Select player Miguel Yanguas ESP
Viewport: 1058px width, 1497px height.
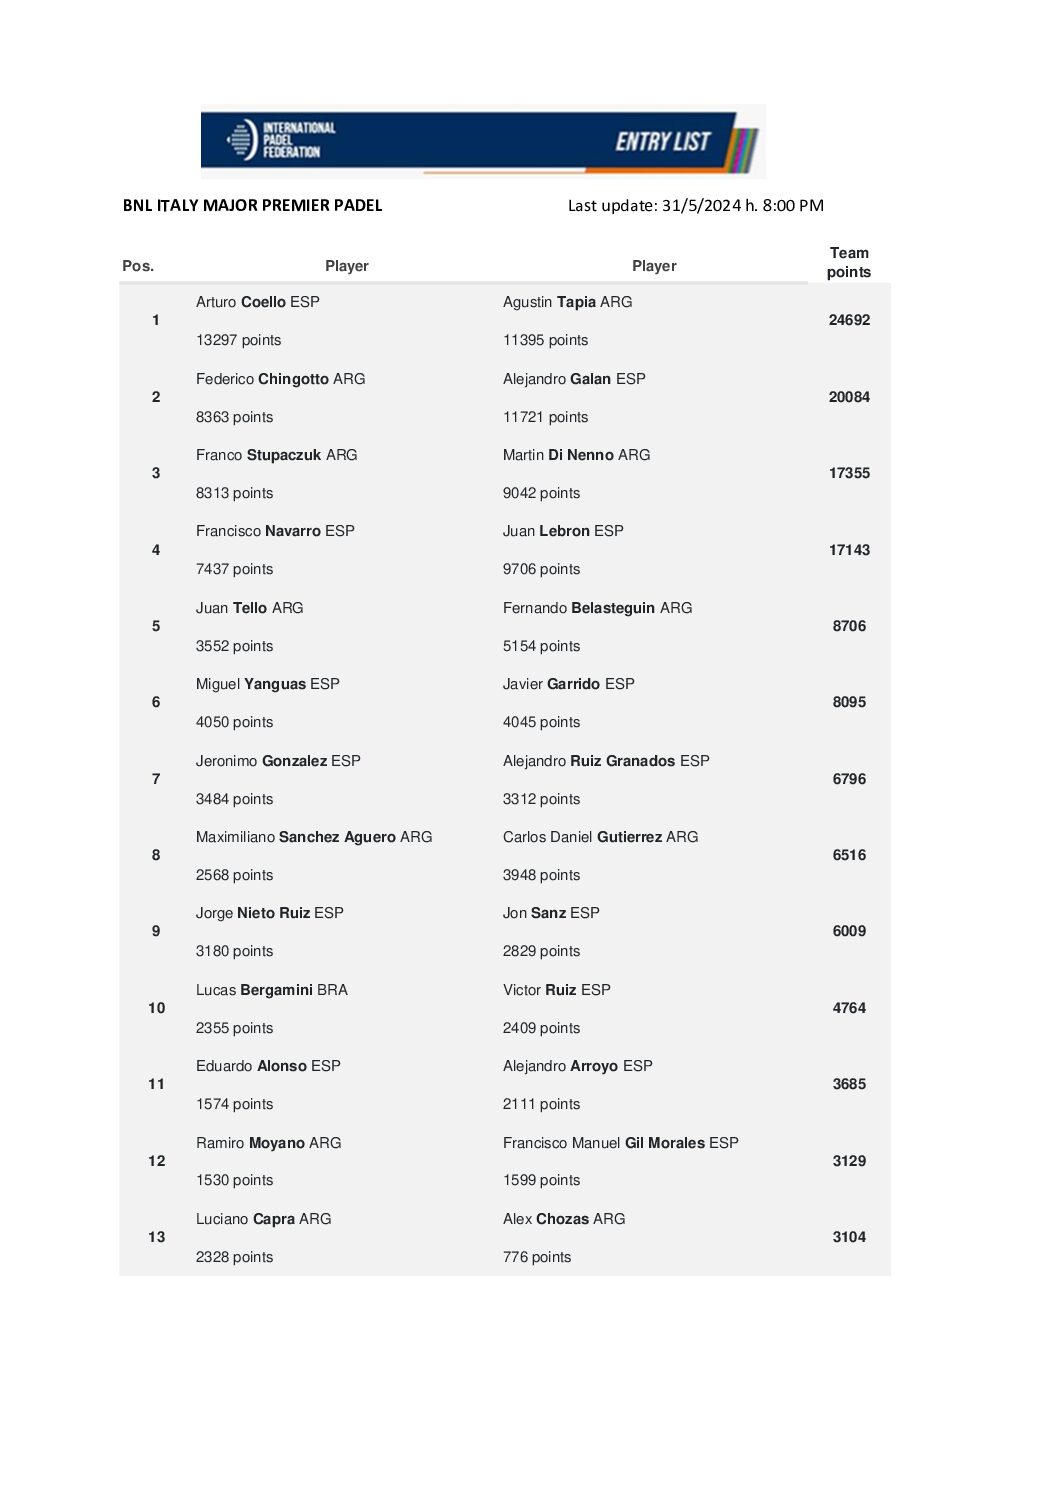[x=267, y=684]
